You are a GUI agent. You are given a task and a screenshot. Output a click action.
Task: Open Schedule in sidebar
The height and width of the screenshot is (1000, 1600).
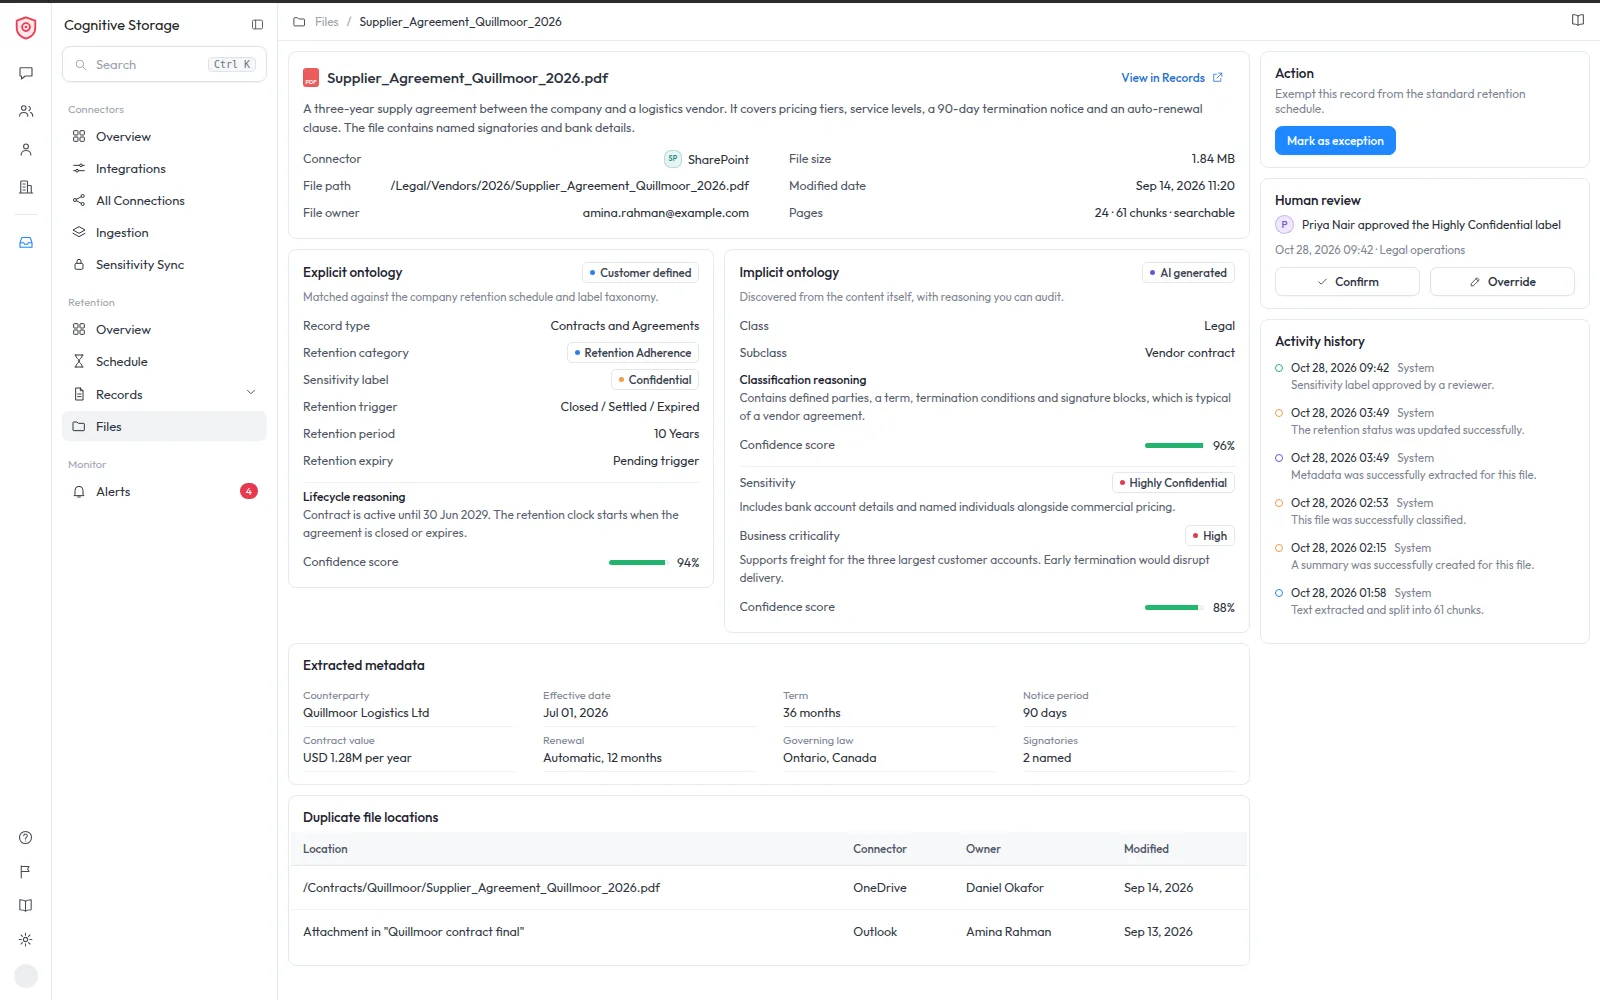coord(164,362)
